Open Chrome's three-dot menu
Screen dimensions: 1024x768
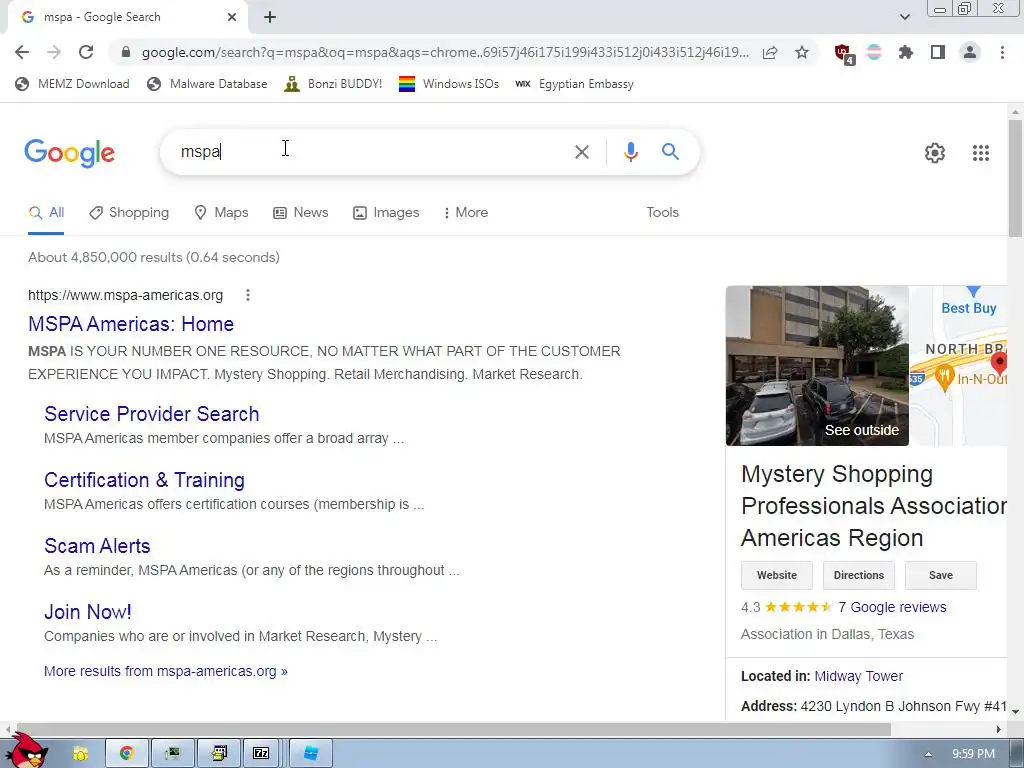point(1002,52)
